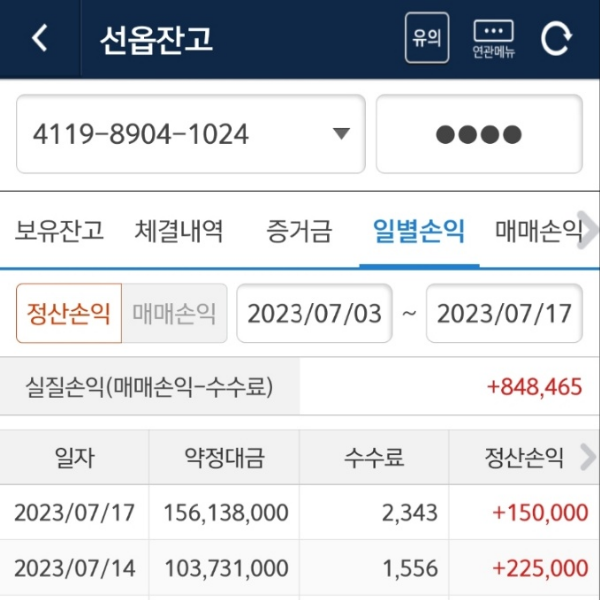Switch to 매매손익 toggle option
Image resolution: width=600 pixels, height=600 pixels.
click(x=175, y=313)
